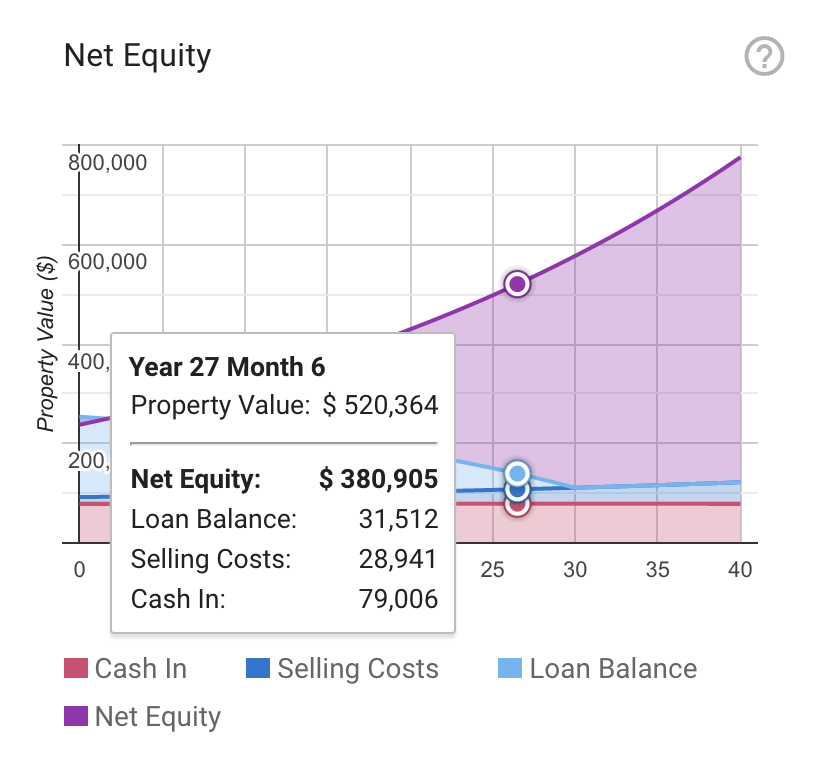Click the Net Equity chart title
Image resolution: width=818 pixels, height=772 pixels.
[x=137, y=55]
